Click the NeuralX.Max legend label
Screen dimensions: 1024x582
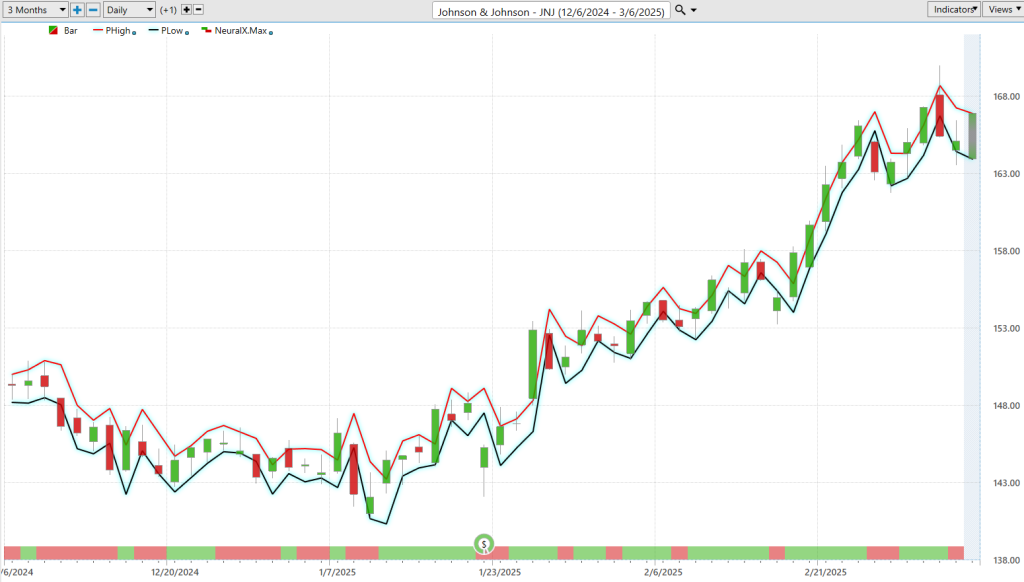click(241, 31)
